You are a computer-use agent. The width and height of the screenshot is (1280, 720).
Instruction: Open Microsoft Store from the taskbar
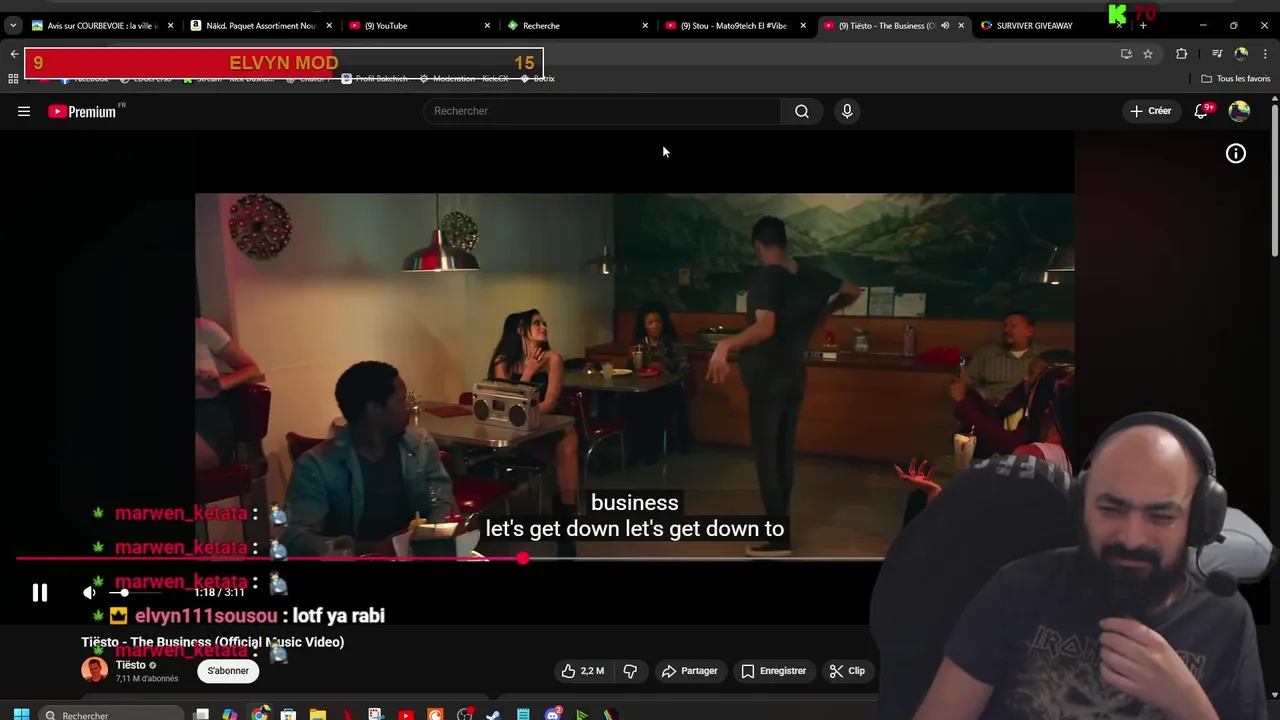click(289, 714)
